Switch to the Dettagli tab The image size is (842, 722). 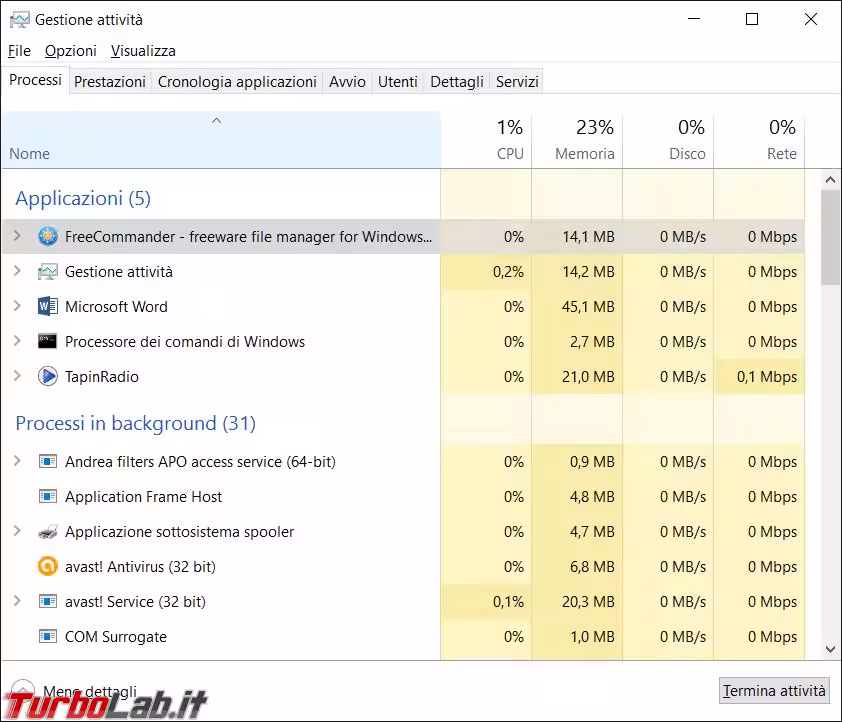[x=457, y=82]
